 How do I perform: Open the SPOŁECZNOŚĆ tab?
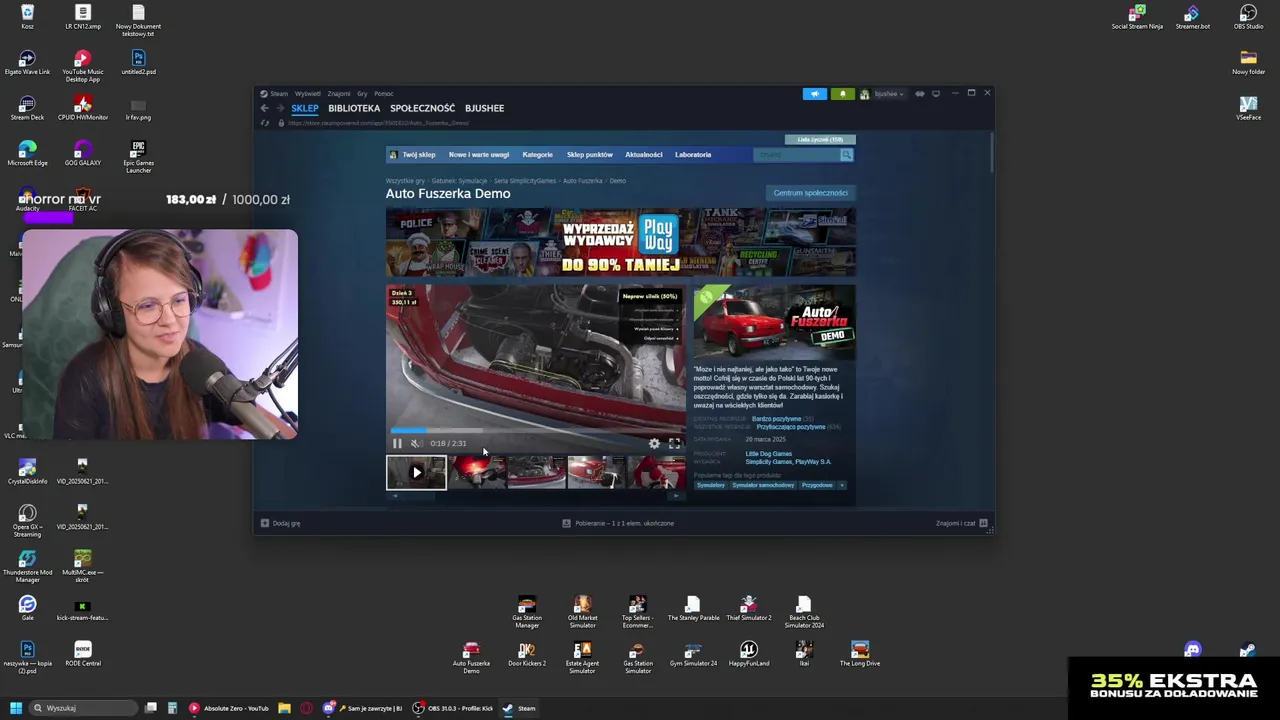pos(422,108)
